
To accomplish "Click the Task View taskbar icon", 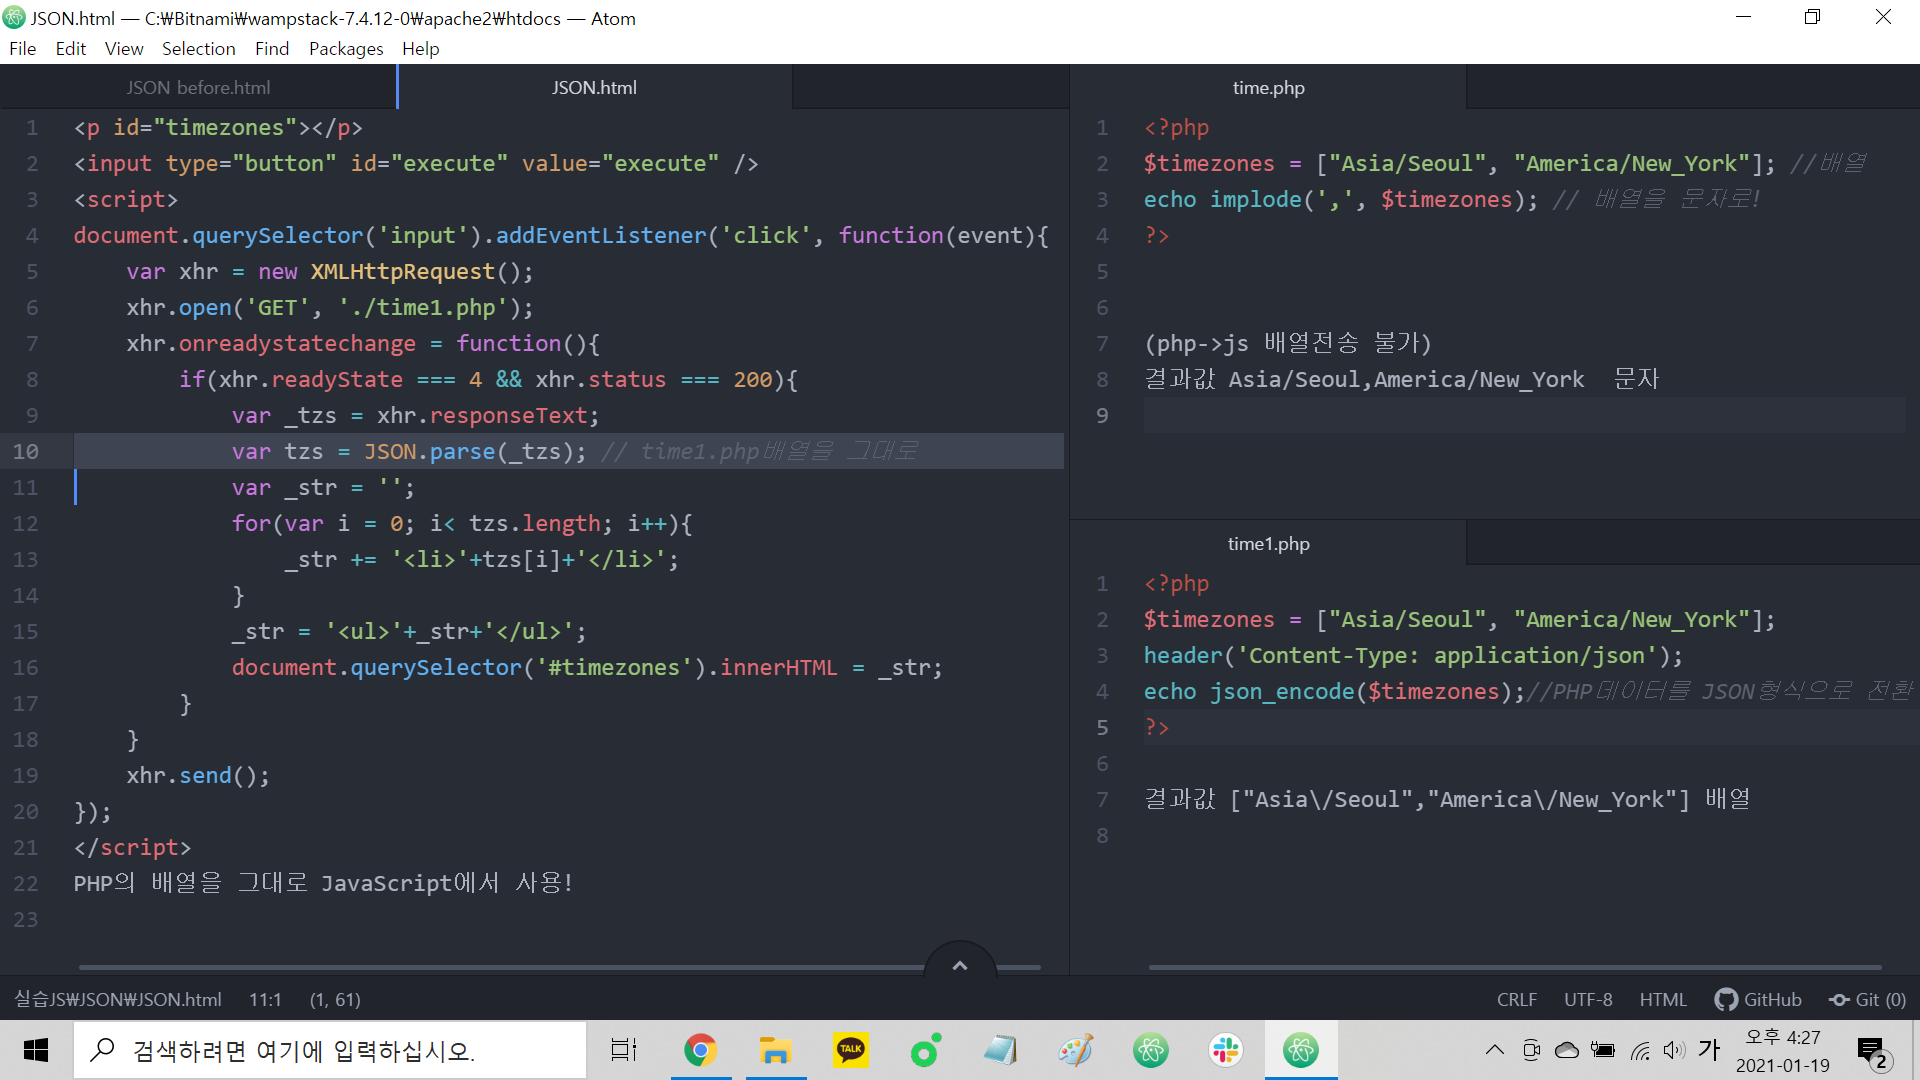I will [624, 1050].
